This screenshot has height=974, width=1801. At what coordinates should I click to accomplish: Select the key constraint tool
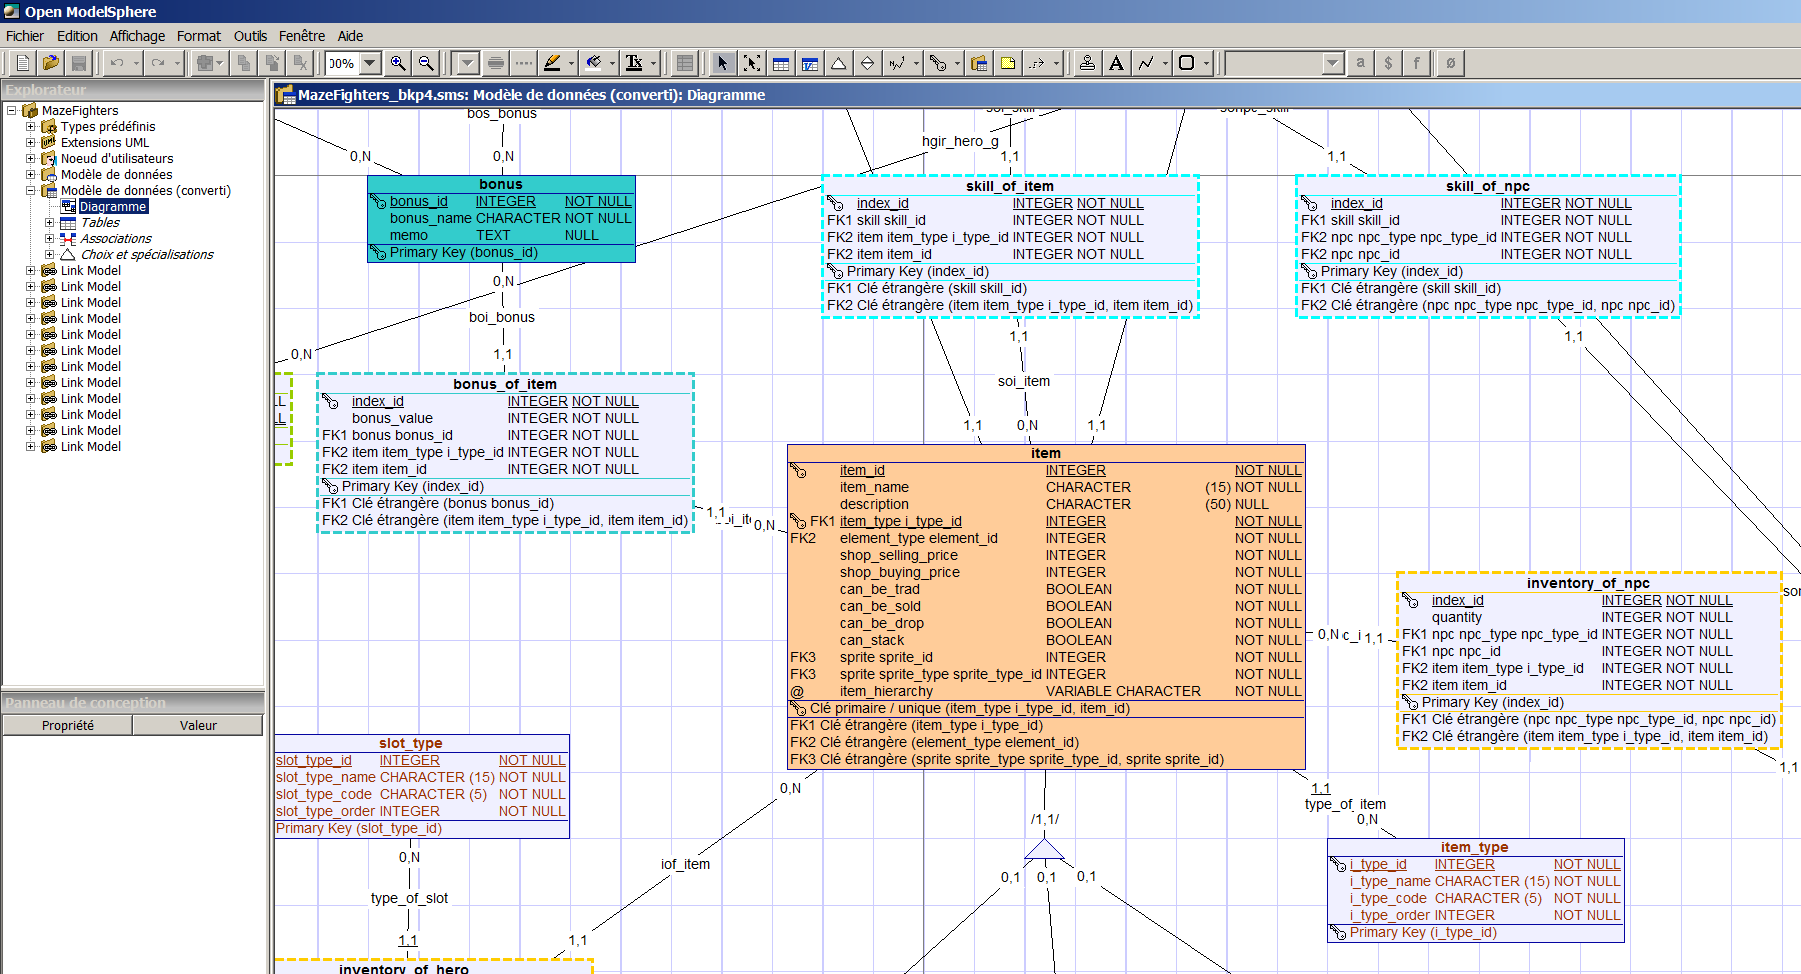[938, 63]
